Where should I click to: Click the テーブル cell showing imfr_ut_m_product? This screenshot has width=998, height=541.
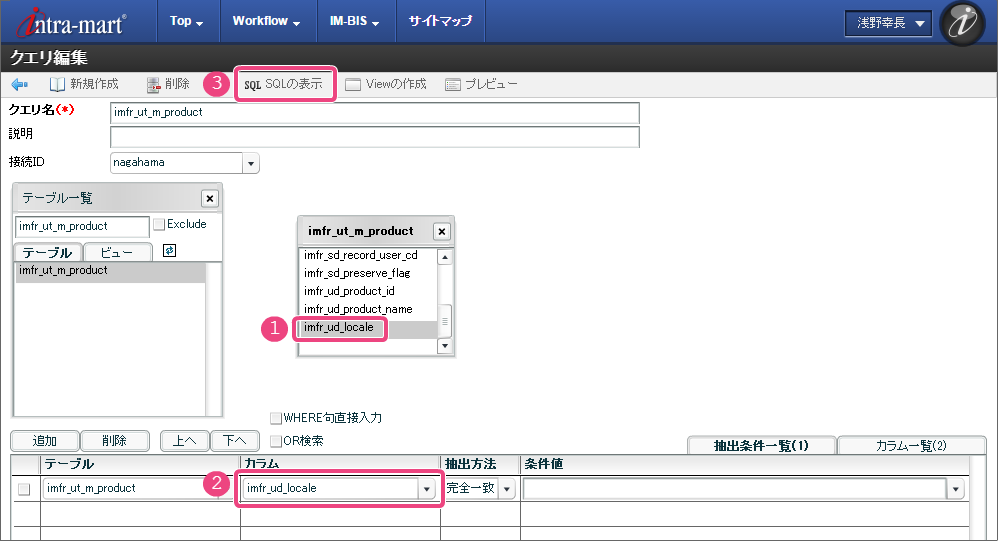coord(132,489)
